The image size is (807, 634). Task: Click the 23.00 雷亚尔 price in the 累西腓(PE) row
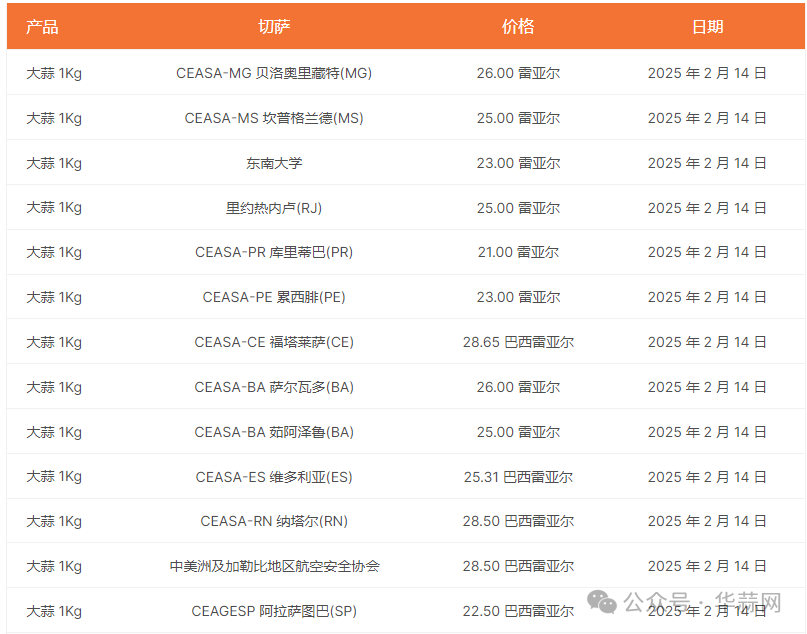click(518, 297)
